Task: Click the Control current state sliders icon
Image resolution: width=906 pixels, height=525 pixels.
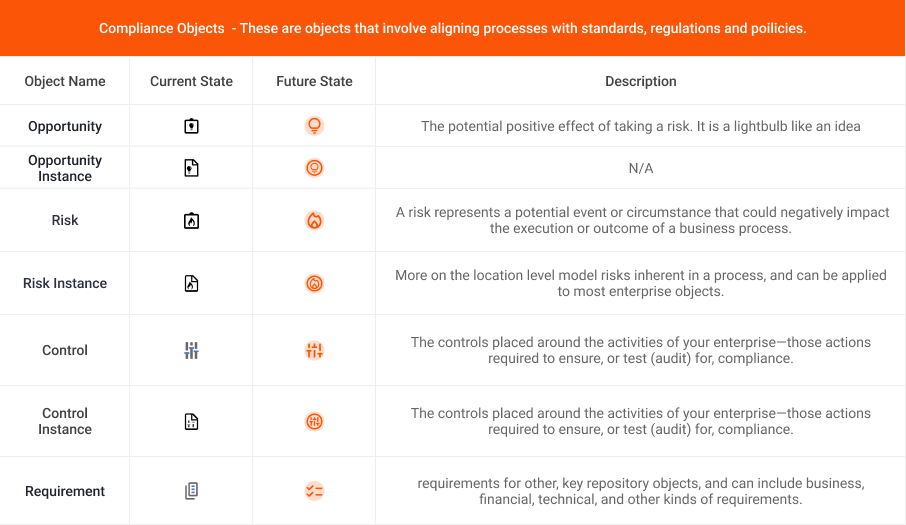Action: (191, 350)
